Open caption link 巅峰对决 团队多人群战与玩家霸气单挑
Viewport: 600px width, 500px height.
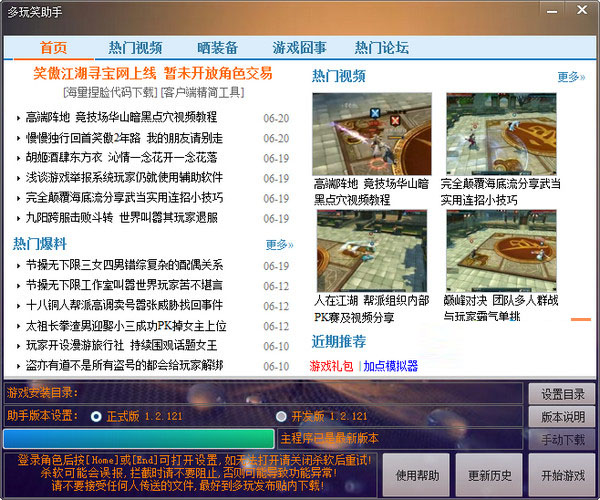(501, 308)
